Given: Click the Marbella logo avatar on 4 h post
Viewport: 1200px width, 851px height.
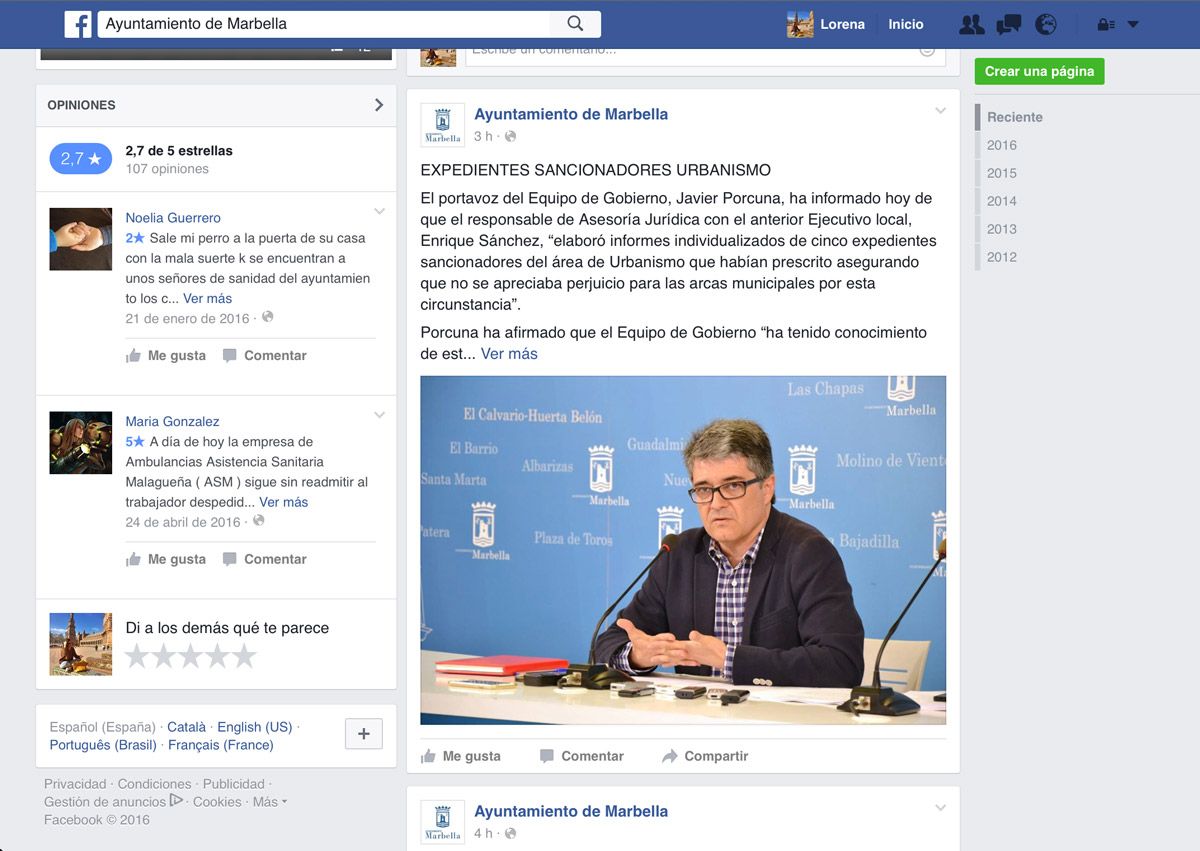Looking at the screenshot, I should 443,822.
